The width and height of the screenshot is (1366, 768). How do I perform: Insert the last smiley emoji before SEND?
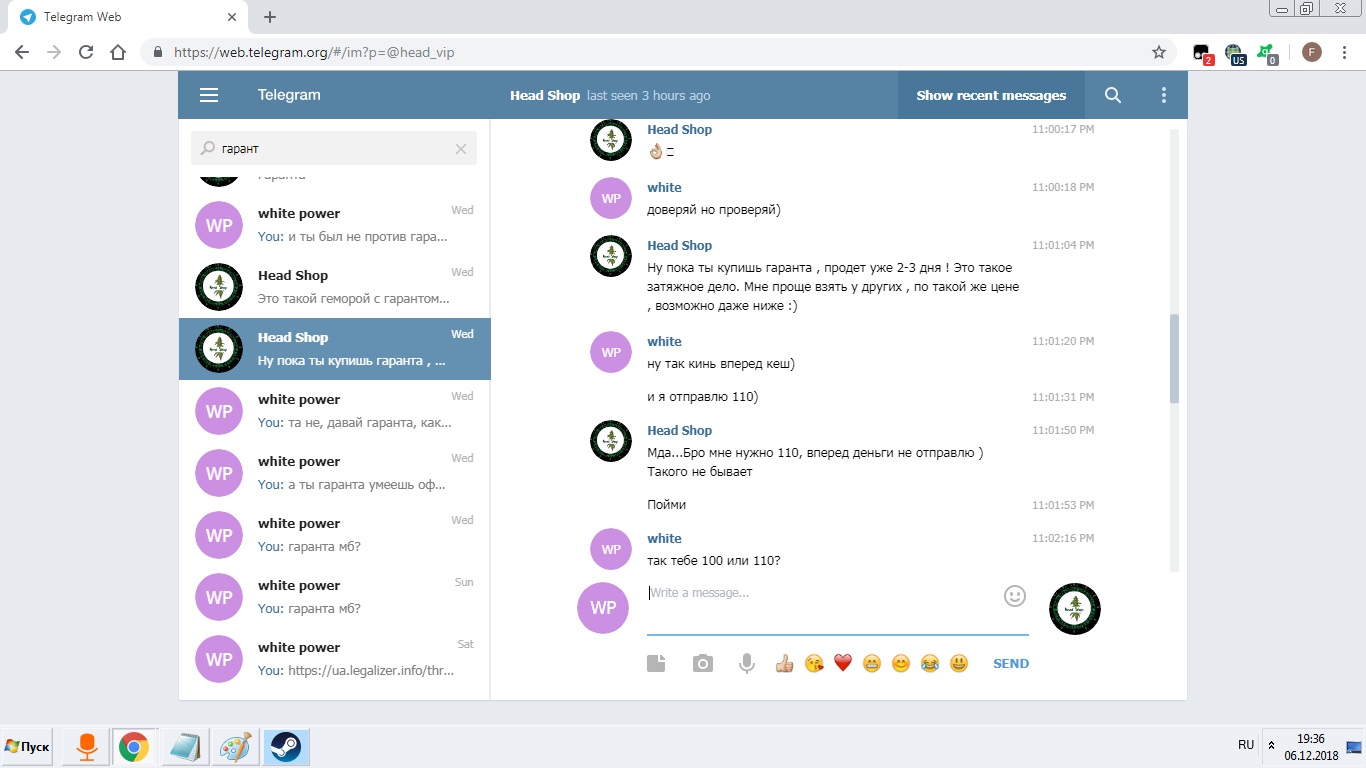point(959,663)
